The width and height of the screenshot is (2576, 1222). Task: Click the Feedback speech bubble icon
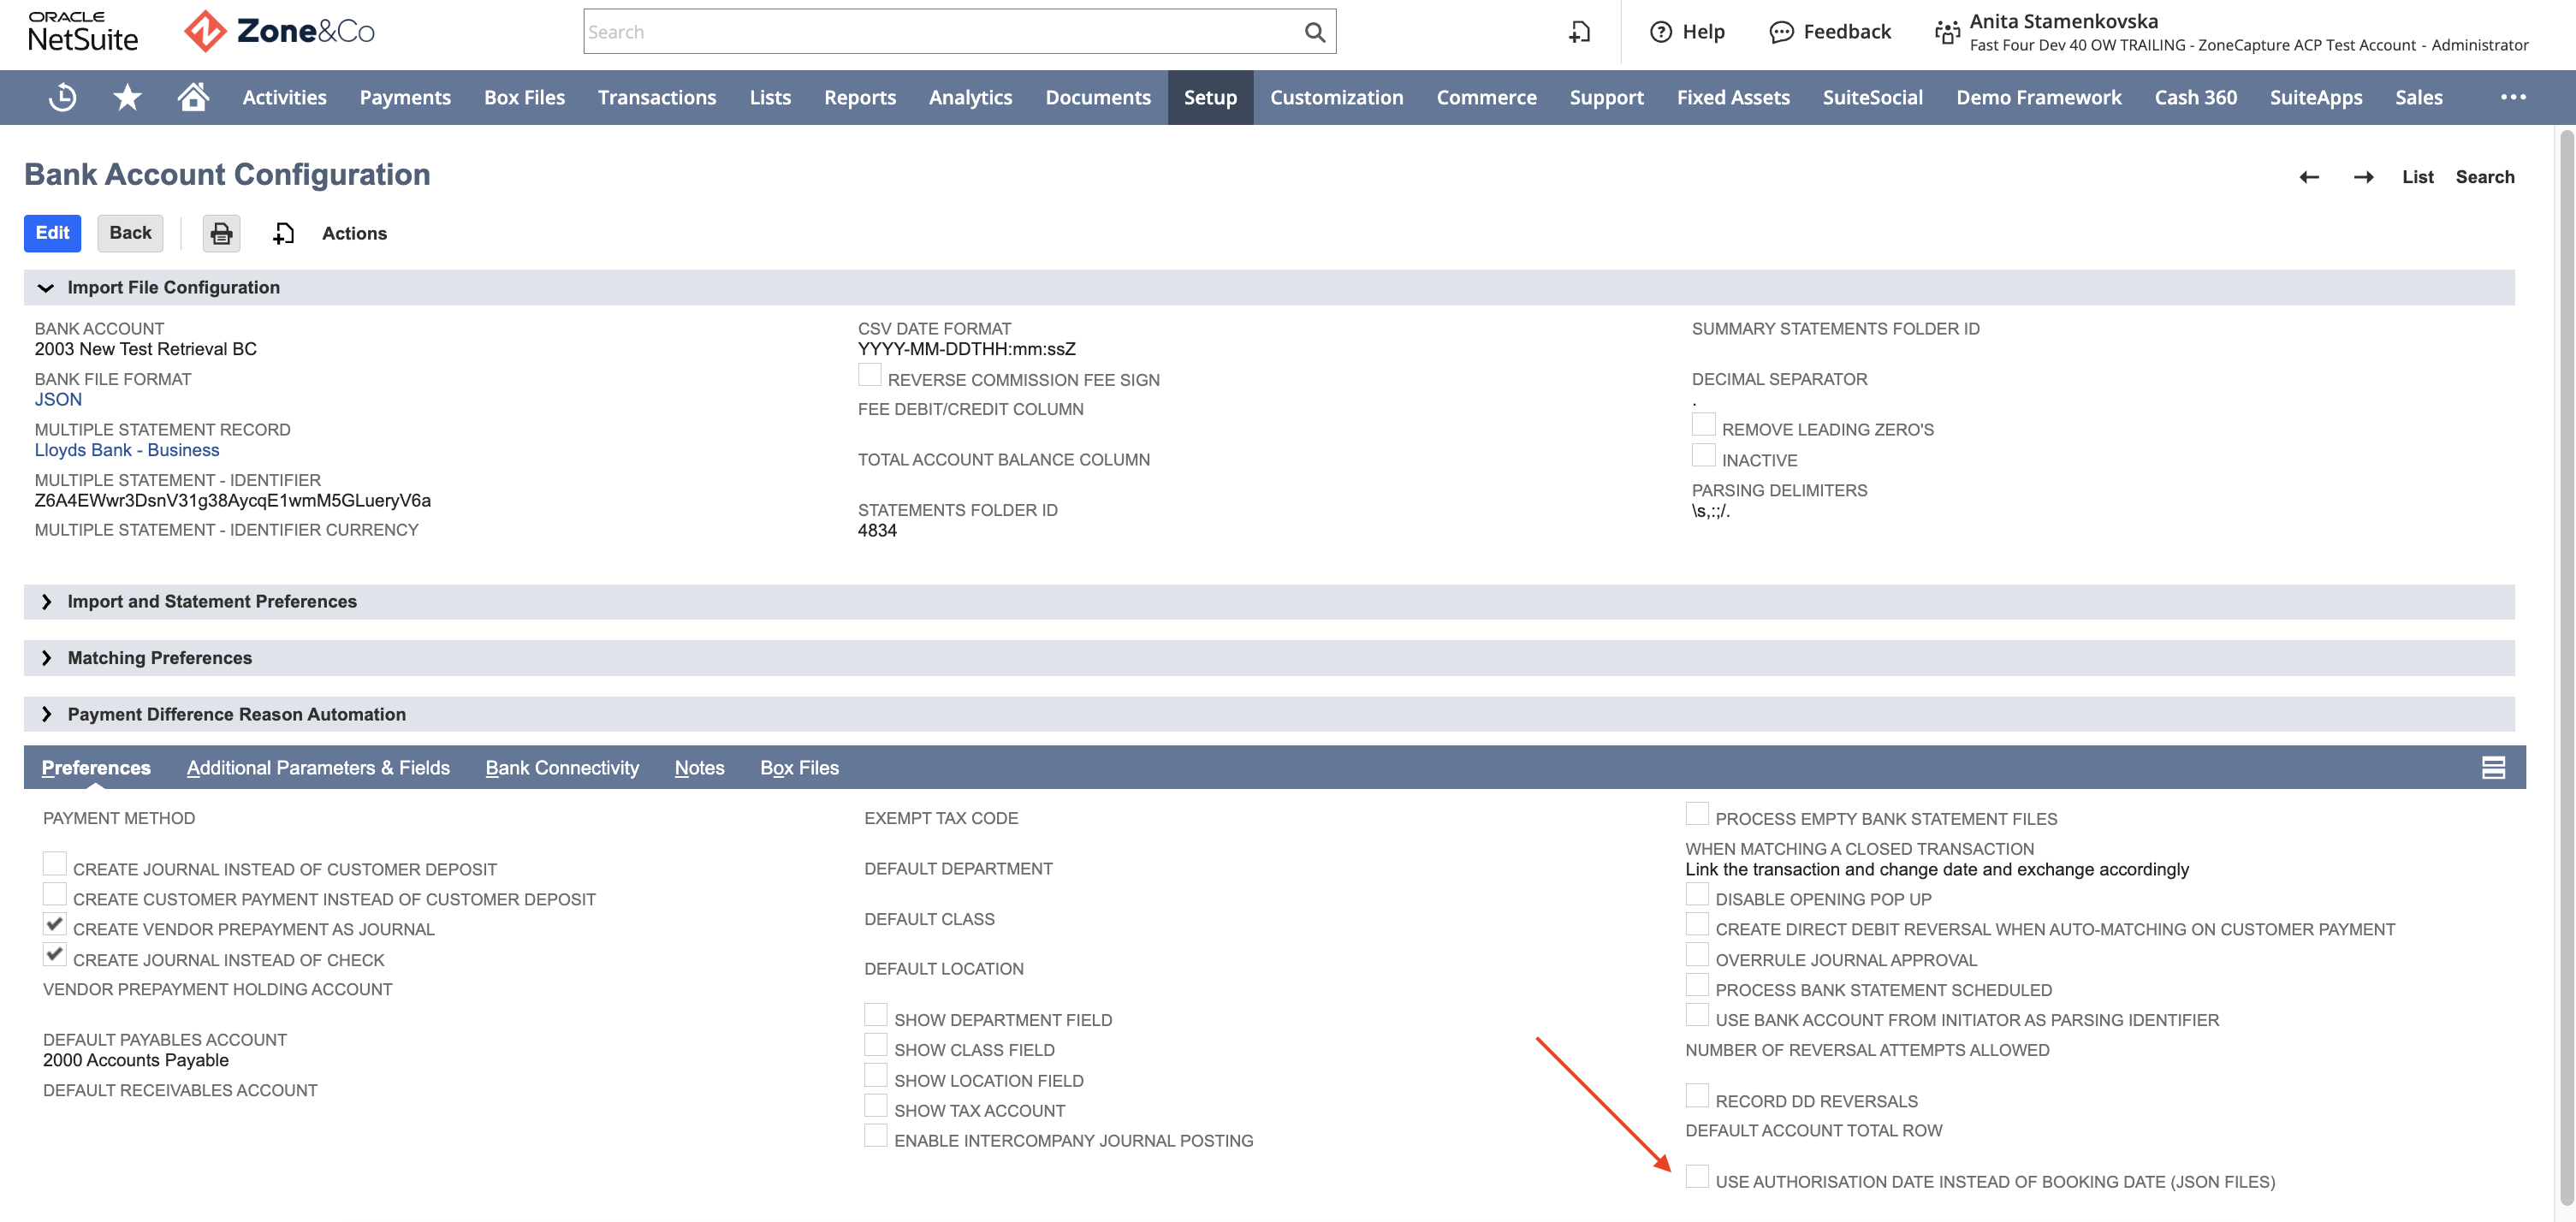point(1781,32)
